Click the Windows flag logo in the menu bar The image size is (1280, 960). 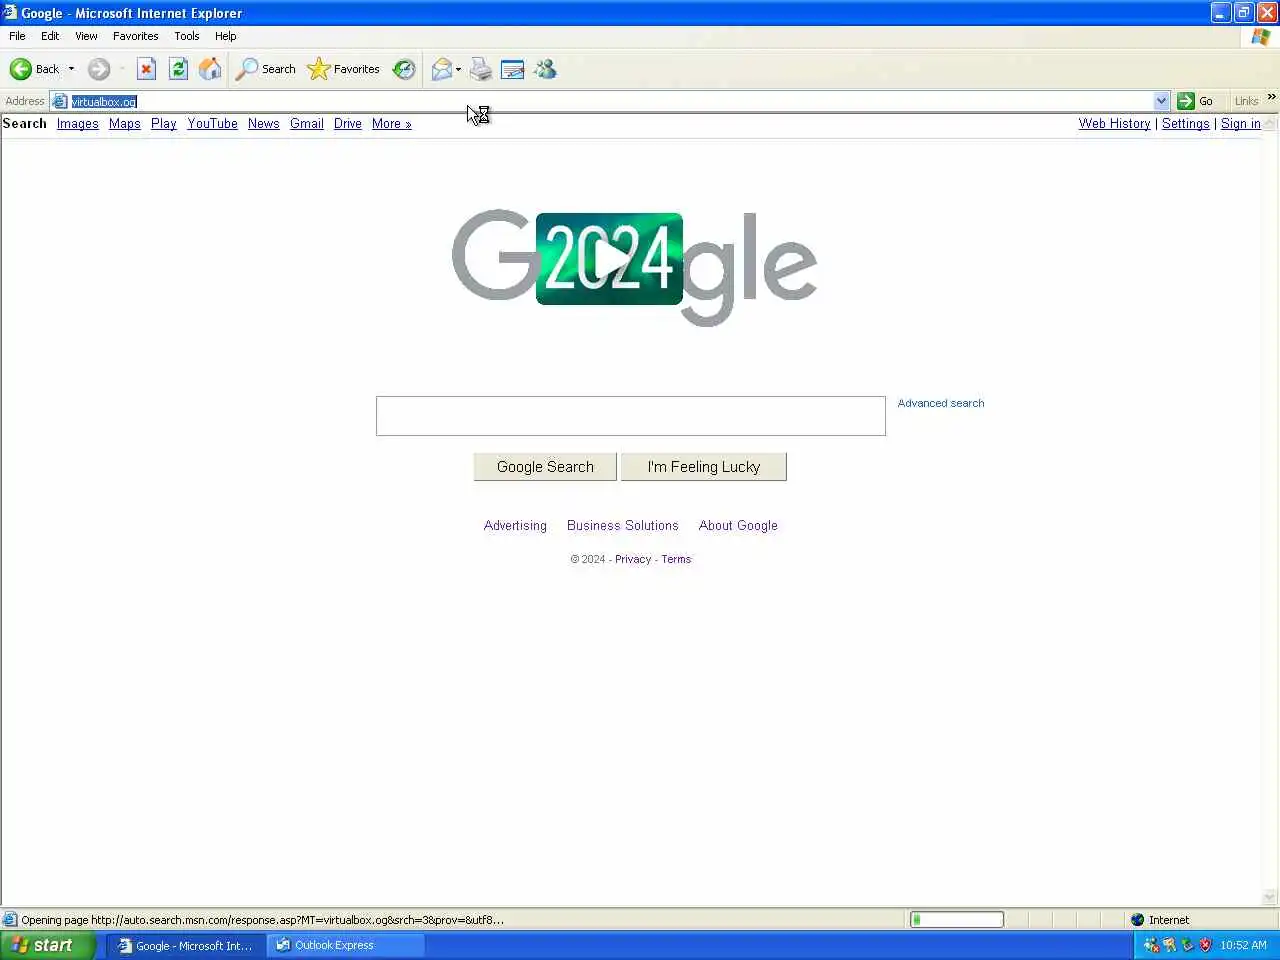[x=1260, y=37]
